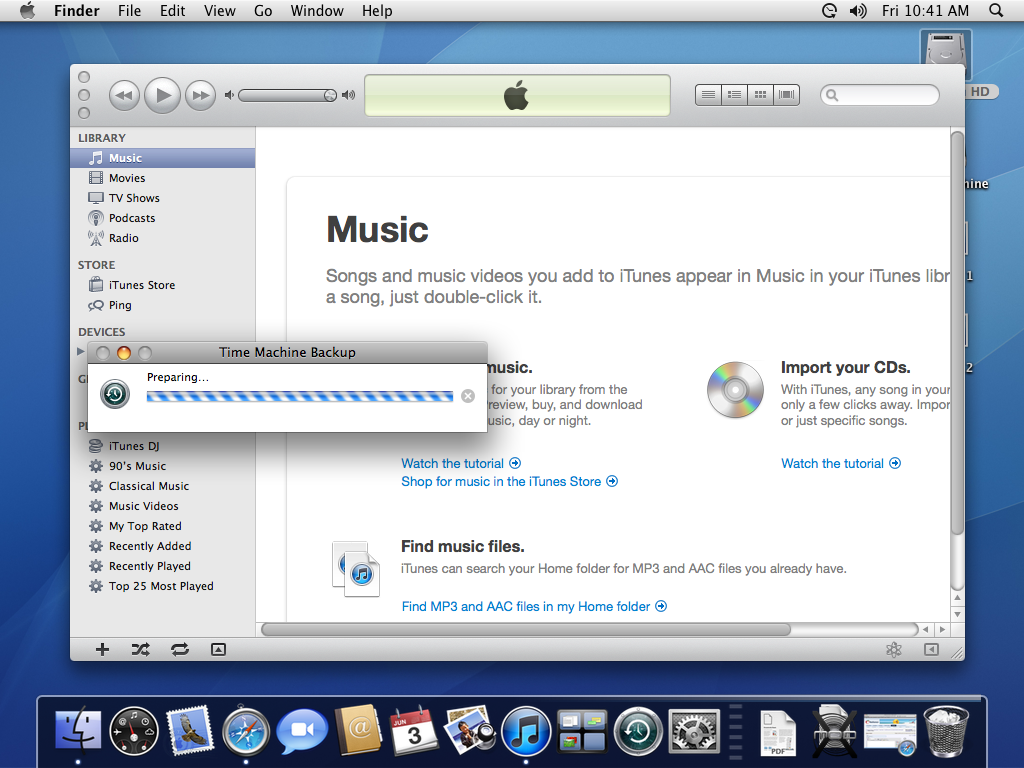Click the maximum volume speaker icon
Screen dimensions: 1024x768
point(349,95)
